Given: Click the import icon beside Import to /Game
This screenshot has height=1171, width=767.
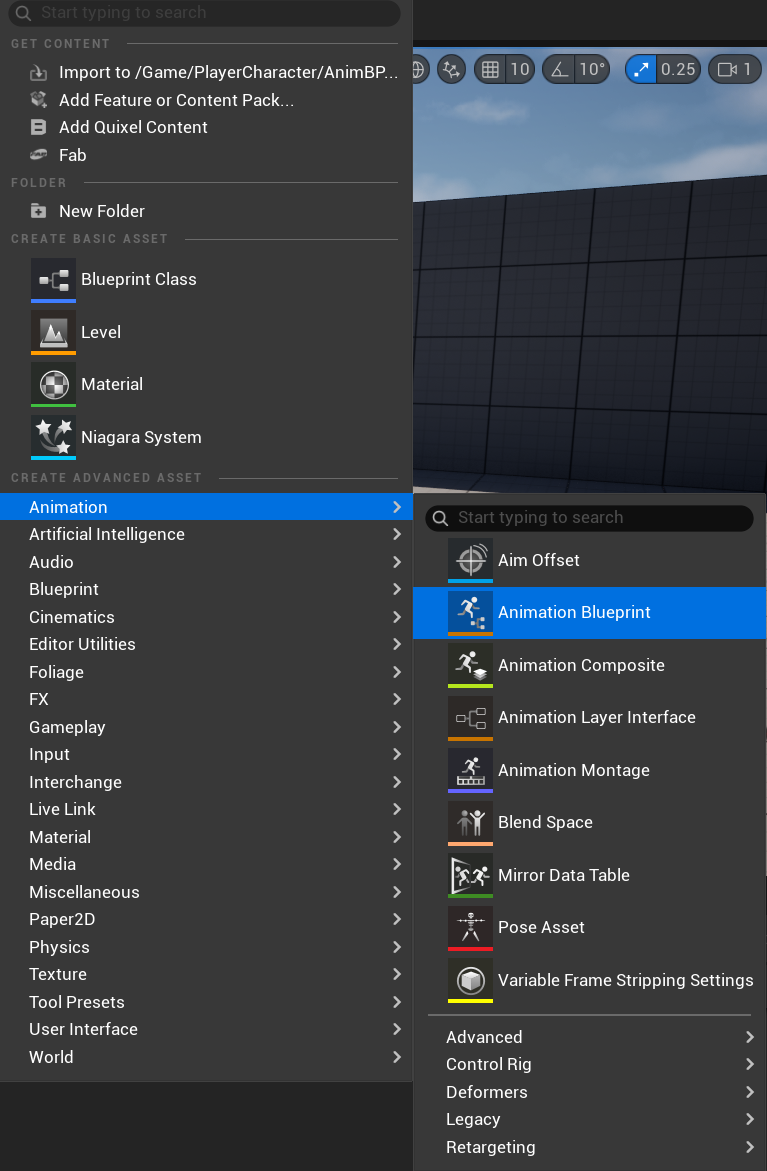Looking at the screenshot, I should (38, 72).
